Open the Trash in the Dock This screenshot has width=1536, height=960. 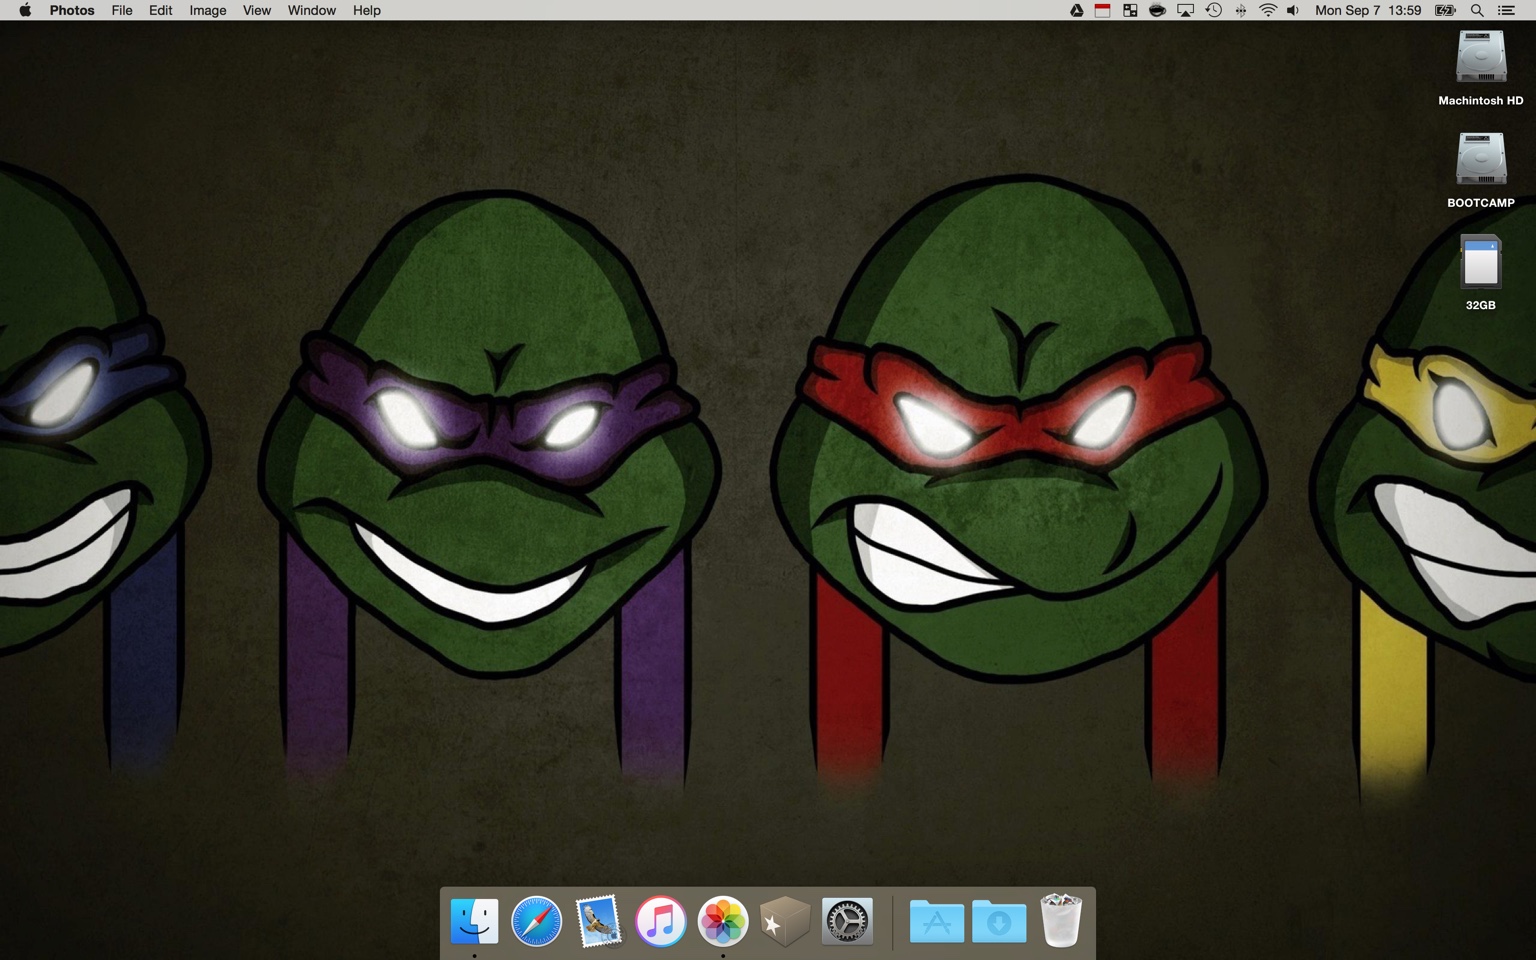tap(1061, 921)
